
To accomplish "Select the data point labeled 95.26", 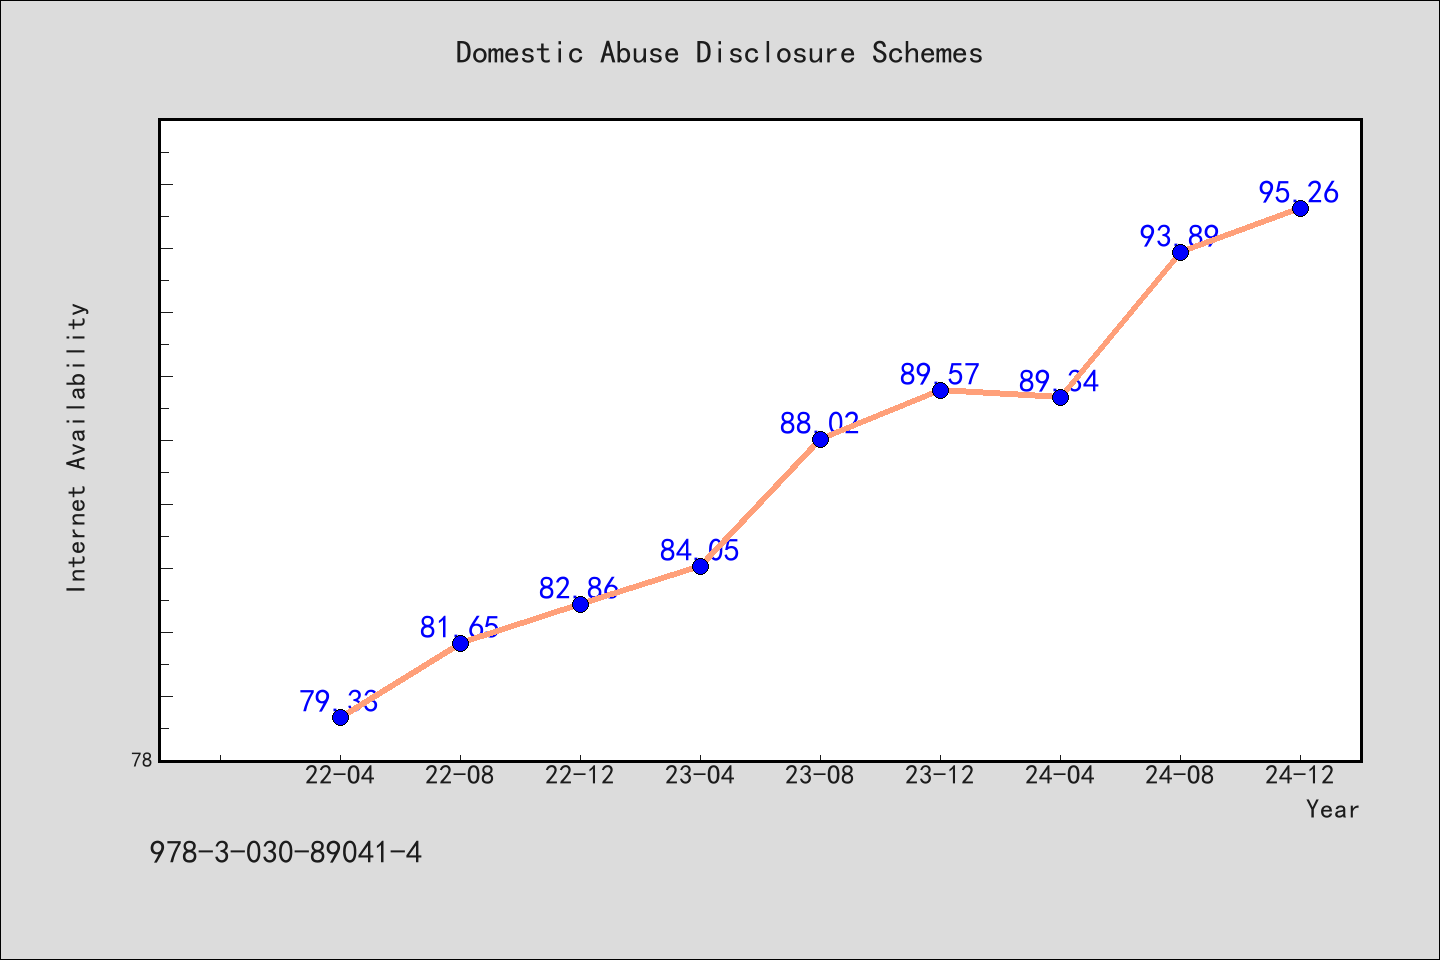I will click(1300, 208).
